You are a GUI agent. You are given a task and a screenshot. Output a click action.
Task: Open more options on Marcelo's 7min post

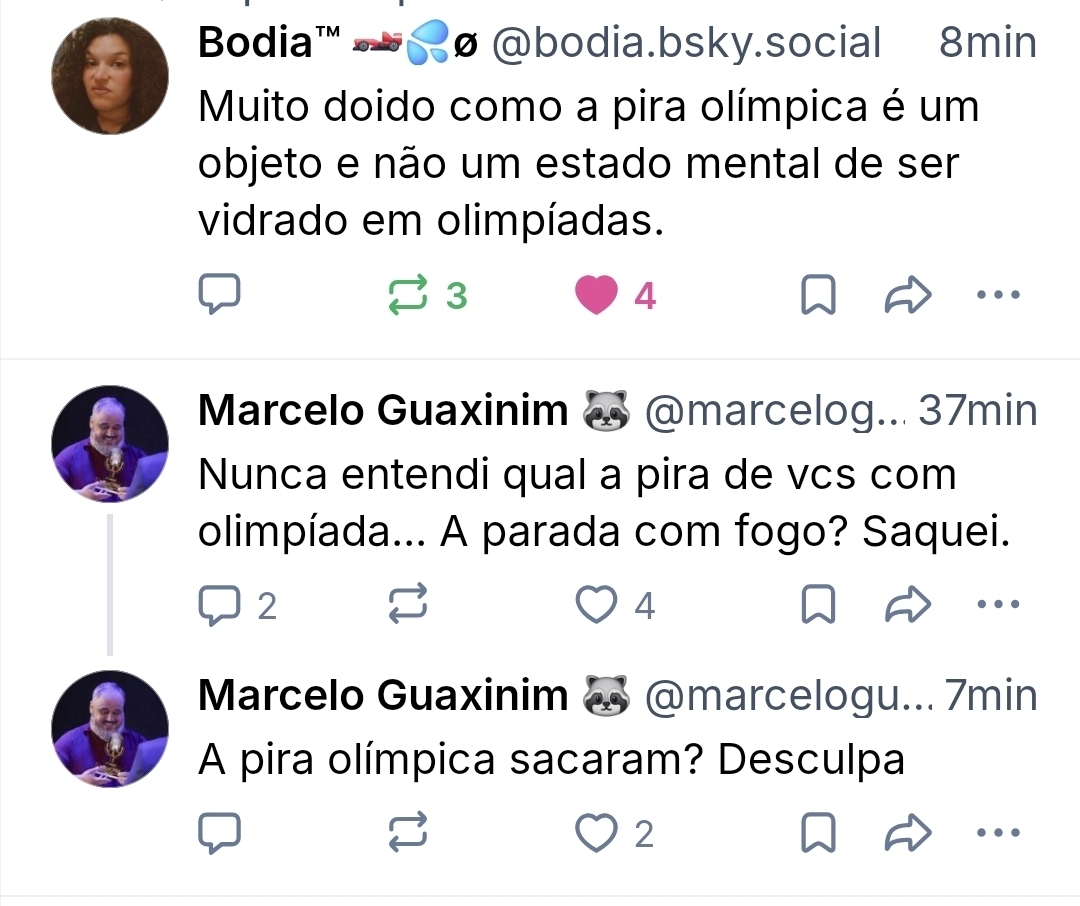pos(997,834)
